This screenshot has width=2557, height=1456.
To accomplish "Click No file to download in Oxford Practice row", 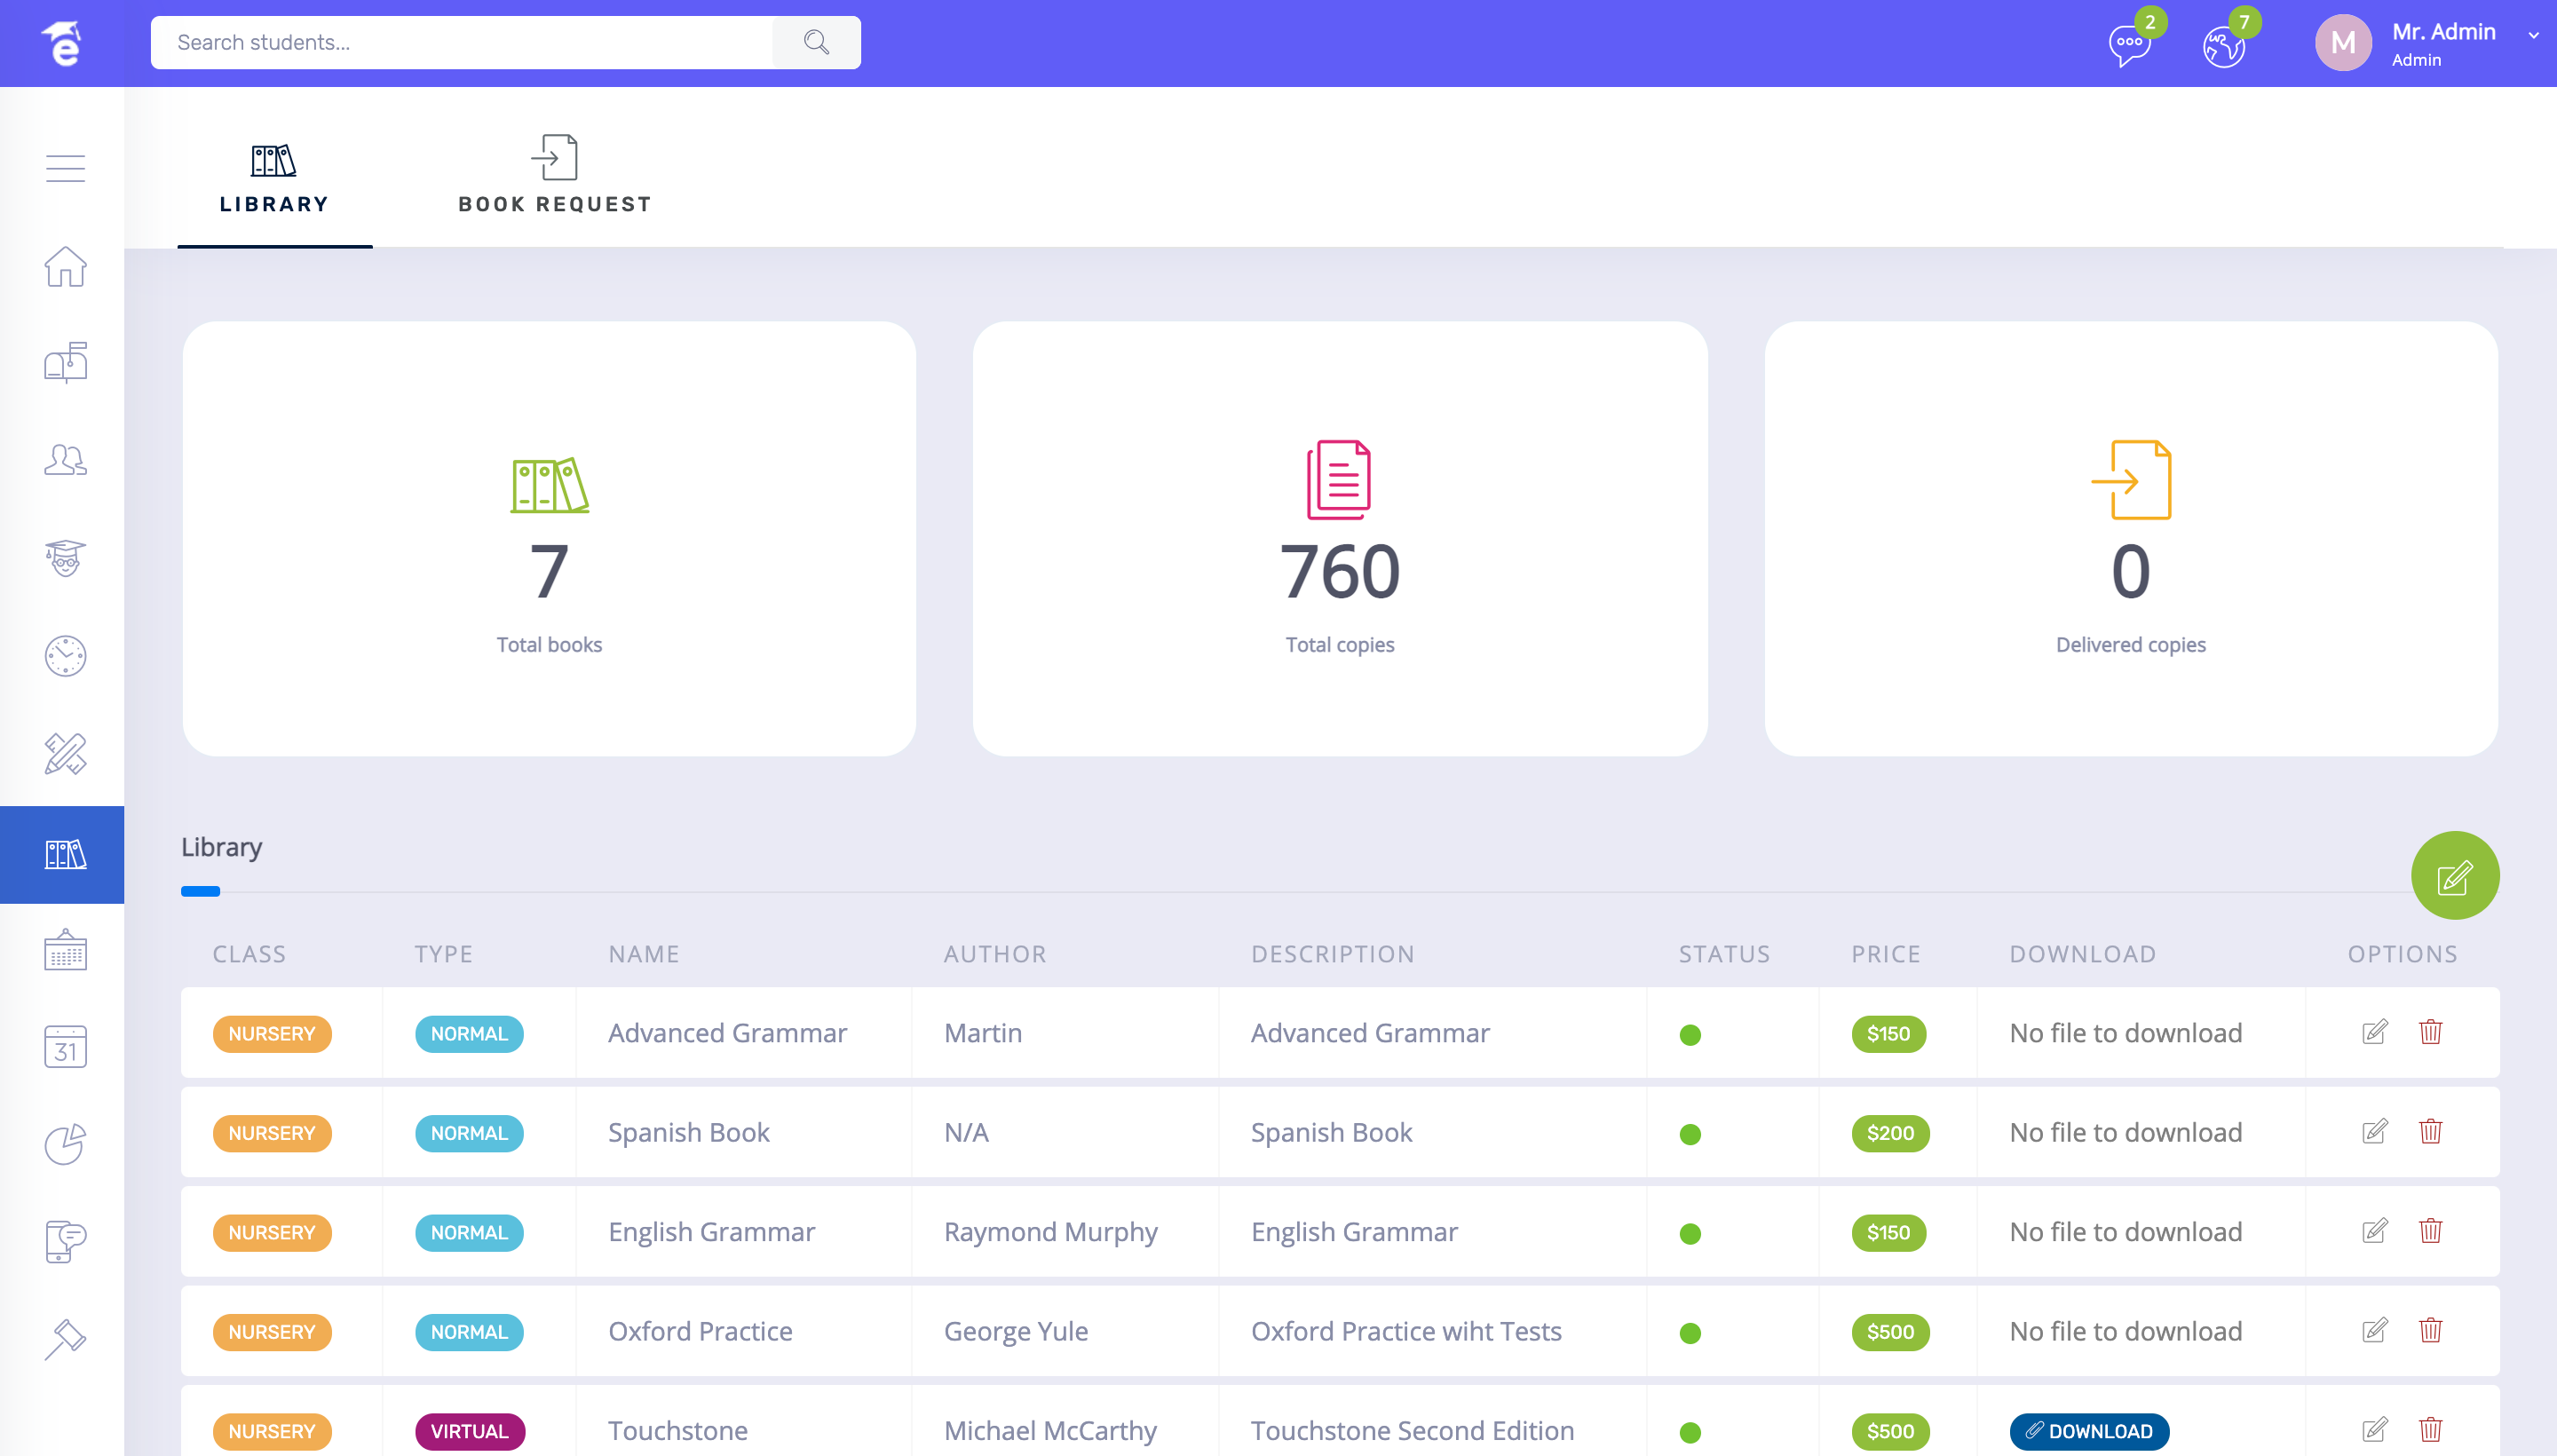I will click(2125, 1331).
